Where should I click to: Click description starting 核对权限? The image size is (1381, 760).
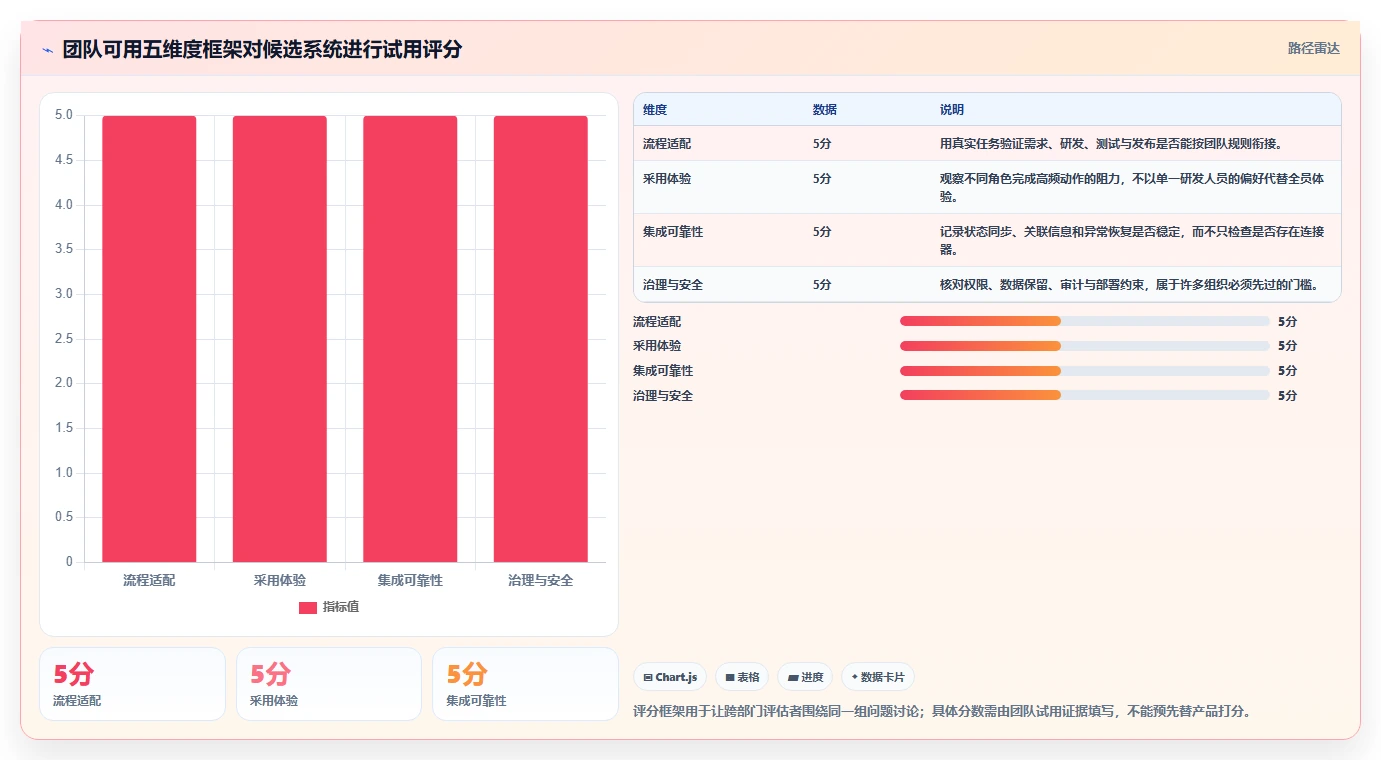coord(1129,285)
